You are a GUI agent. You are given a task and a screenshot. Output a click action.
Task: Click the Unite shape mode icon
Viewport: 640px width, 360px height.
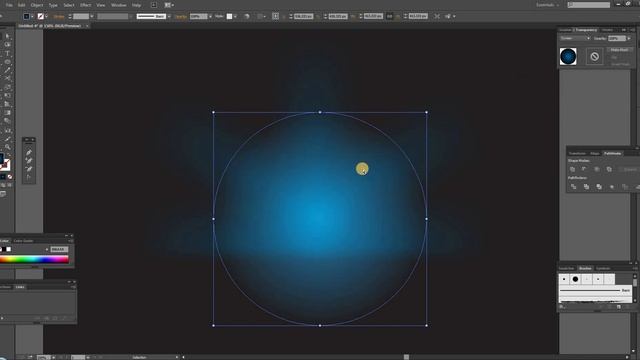click(572, 169)
